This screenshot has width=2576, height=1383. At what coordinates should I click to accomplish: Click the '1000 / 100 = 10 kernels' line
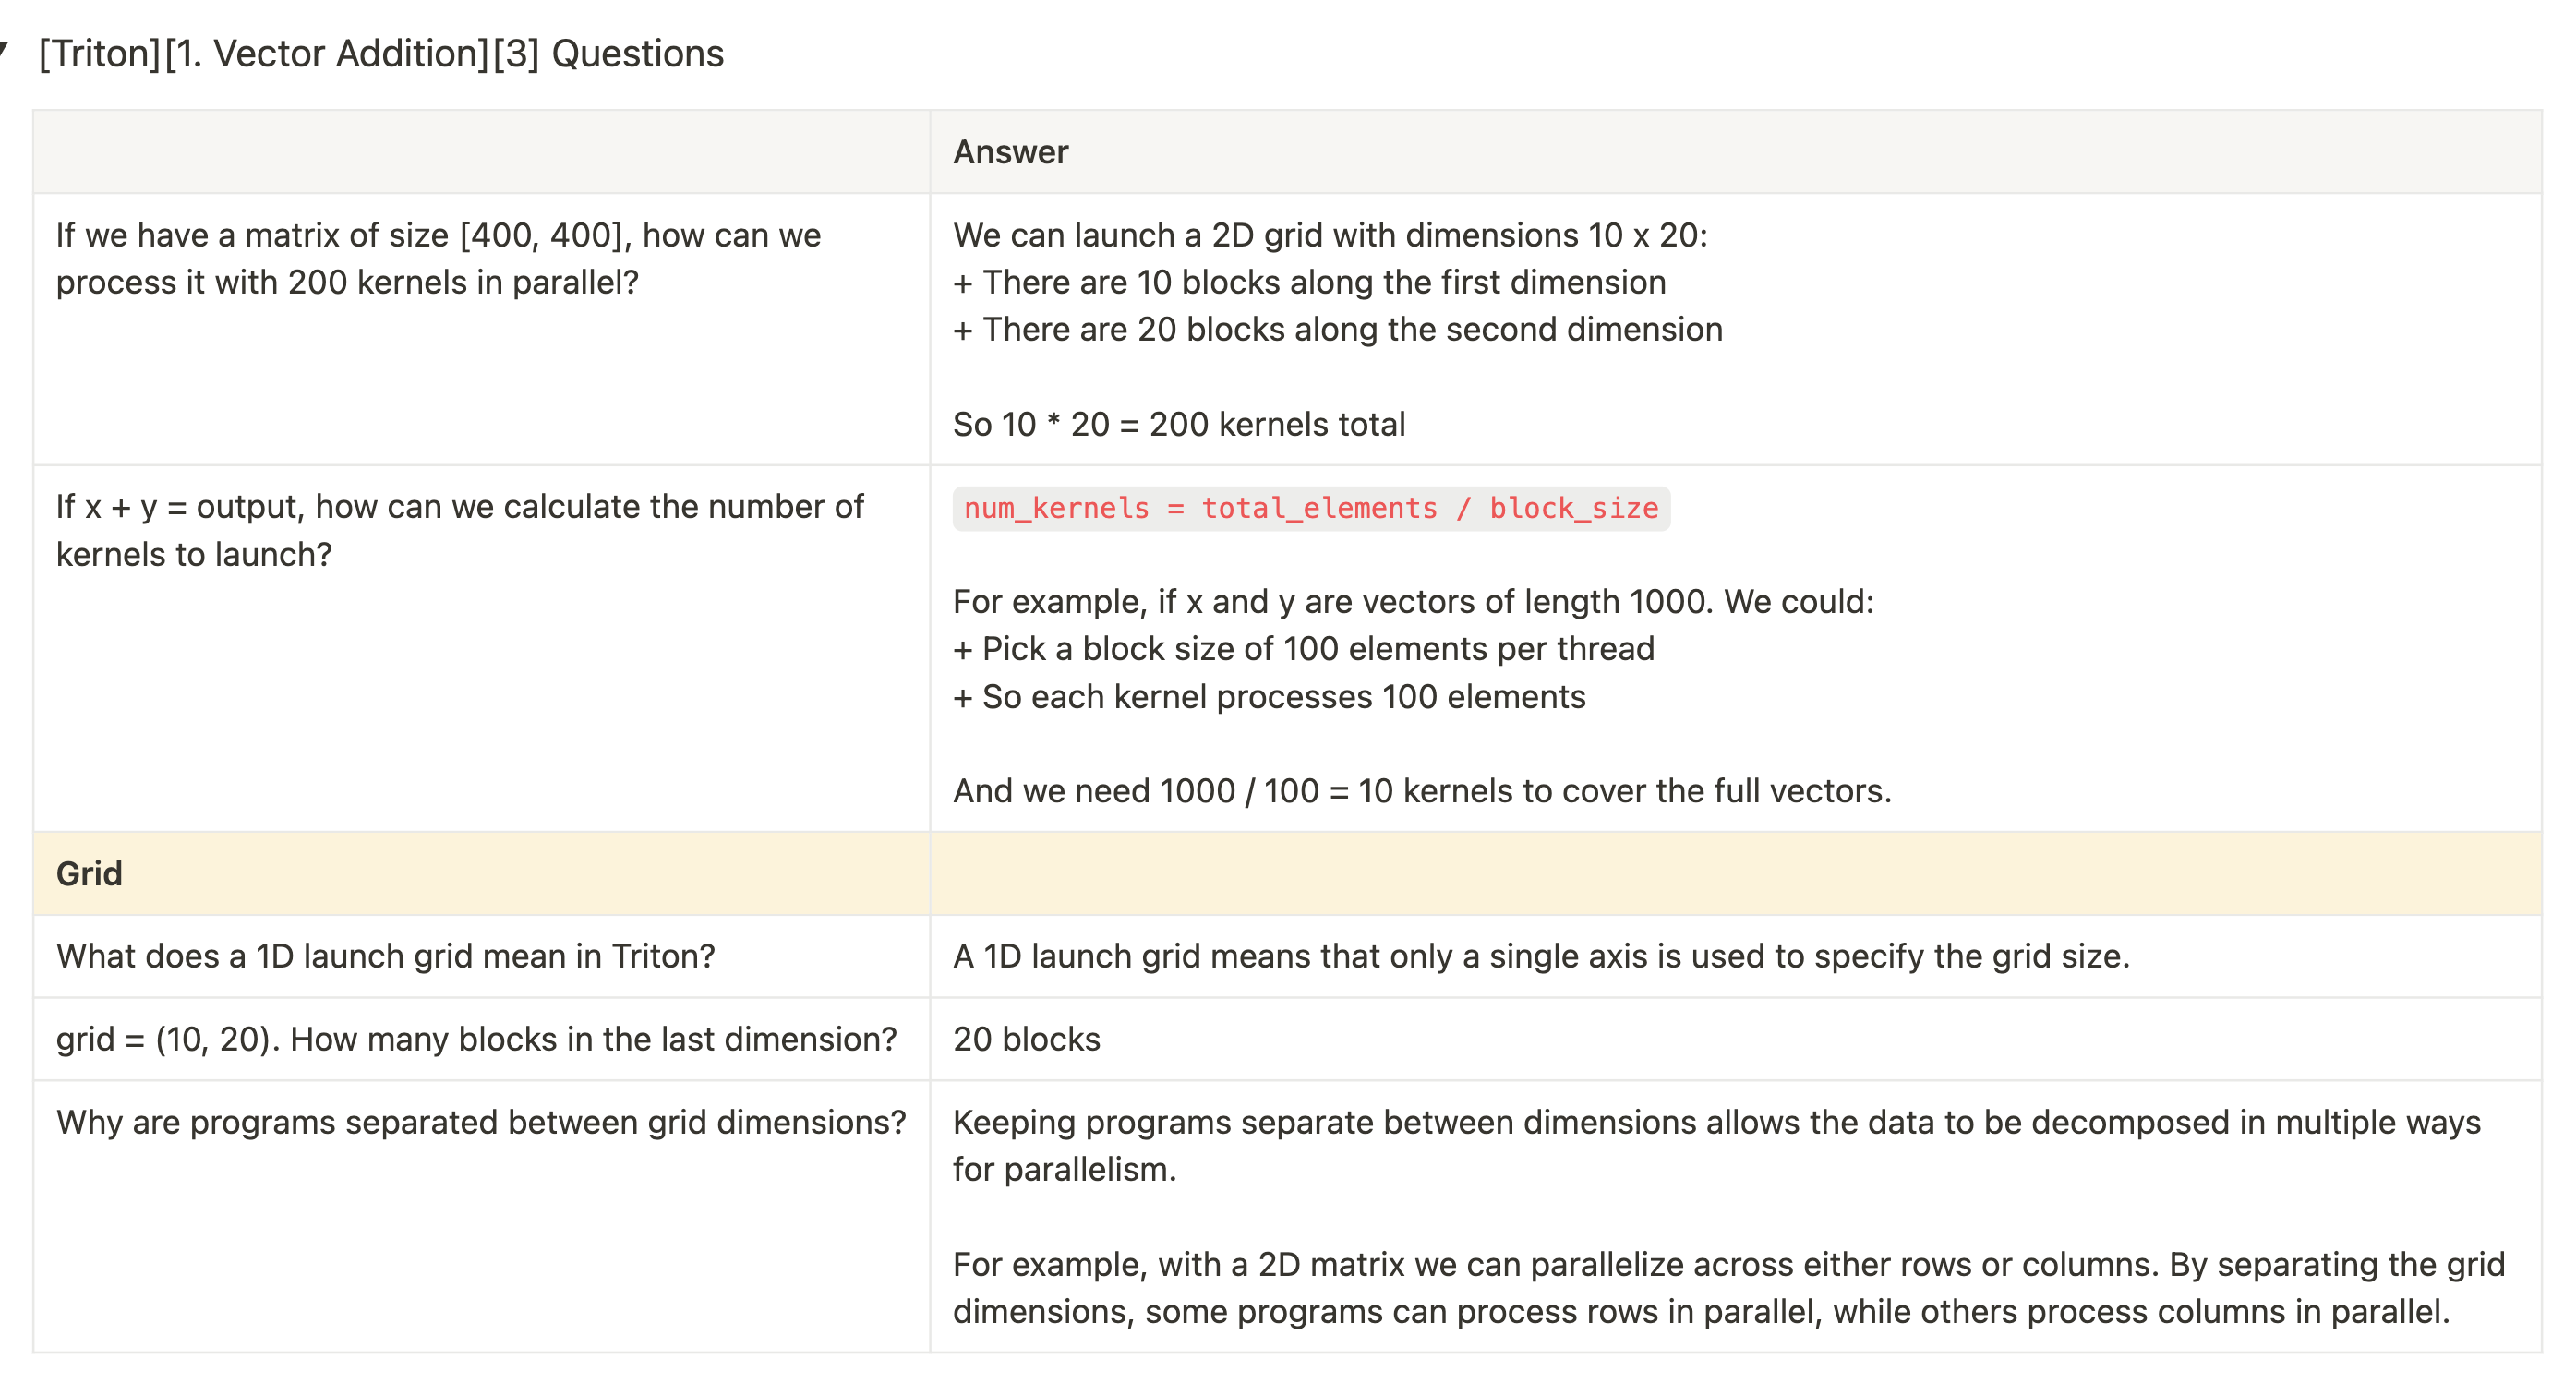coord(1421,791)
